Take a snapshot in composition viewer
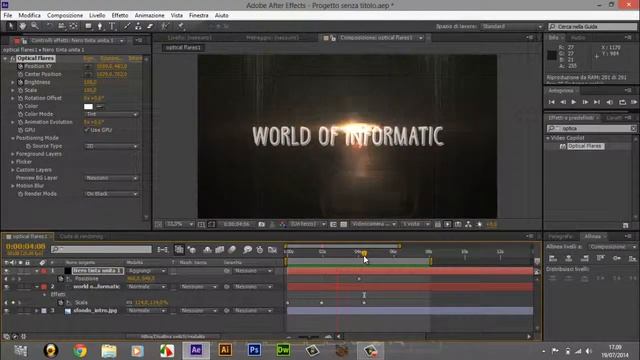The image size is (640, 360). (x=262, y=224)
